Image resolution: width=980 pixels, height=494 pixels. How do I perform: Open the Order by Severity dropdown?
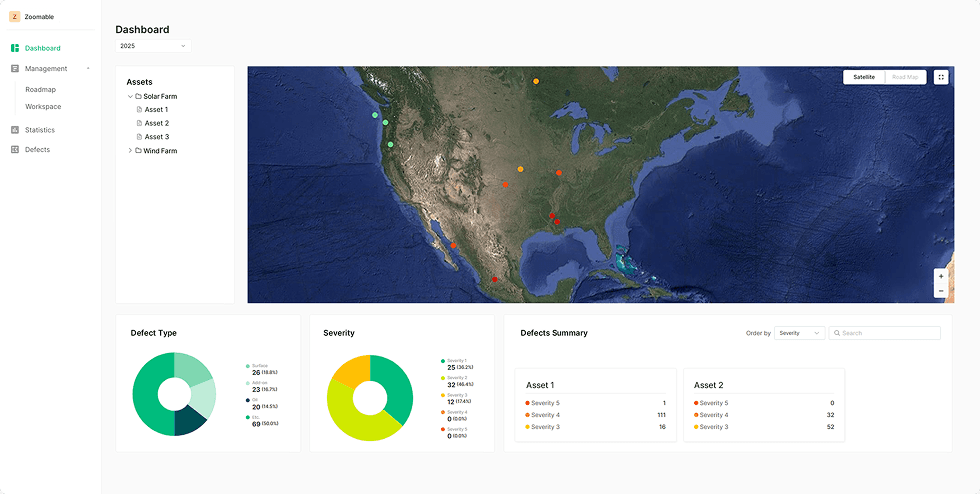[799, 333]
